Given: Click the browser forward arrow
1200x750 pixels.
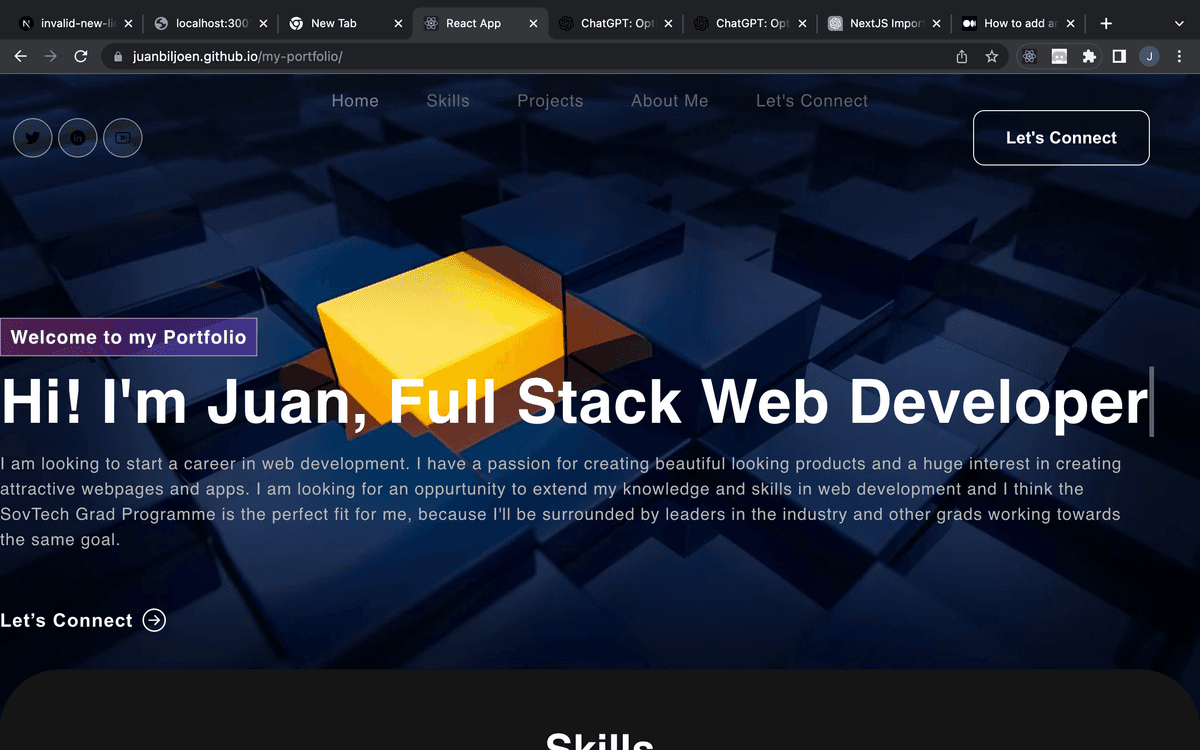Looking at the screenshot, I should 51,57.
